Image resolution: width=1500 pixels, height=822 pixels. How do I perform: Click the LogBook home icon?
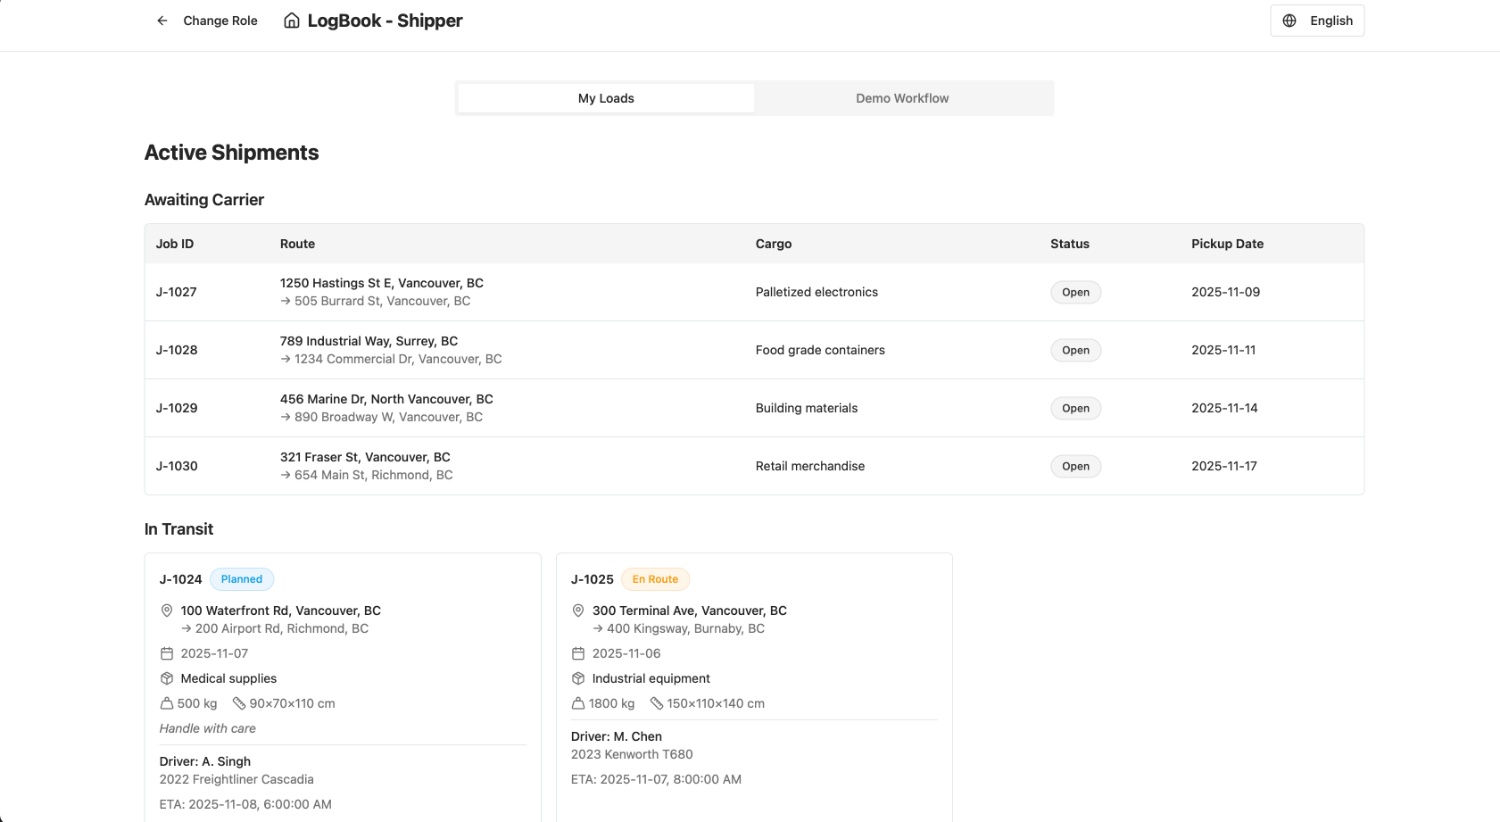pyautogui.click(x=292, y=21)
